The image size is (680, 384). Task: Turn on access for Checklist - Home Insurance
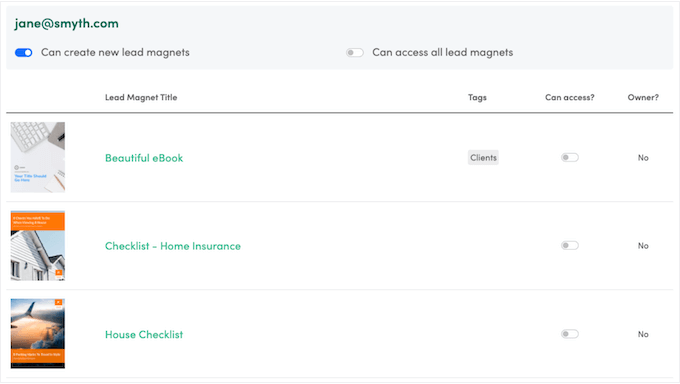569,246
